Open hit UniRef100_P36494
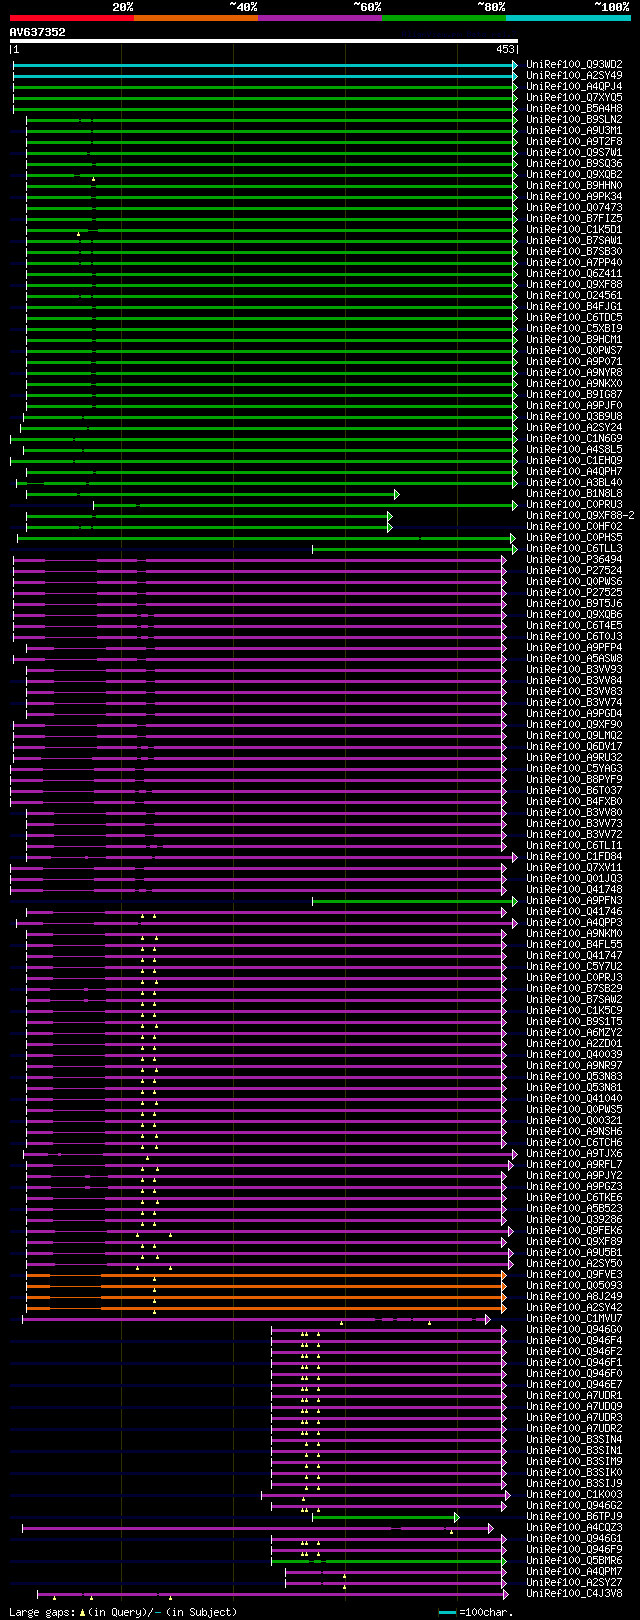The width and height of the screenshot is (640, 1620). pos(574,560)
